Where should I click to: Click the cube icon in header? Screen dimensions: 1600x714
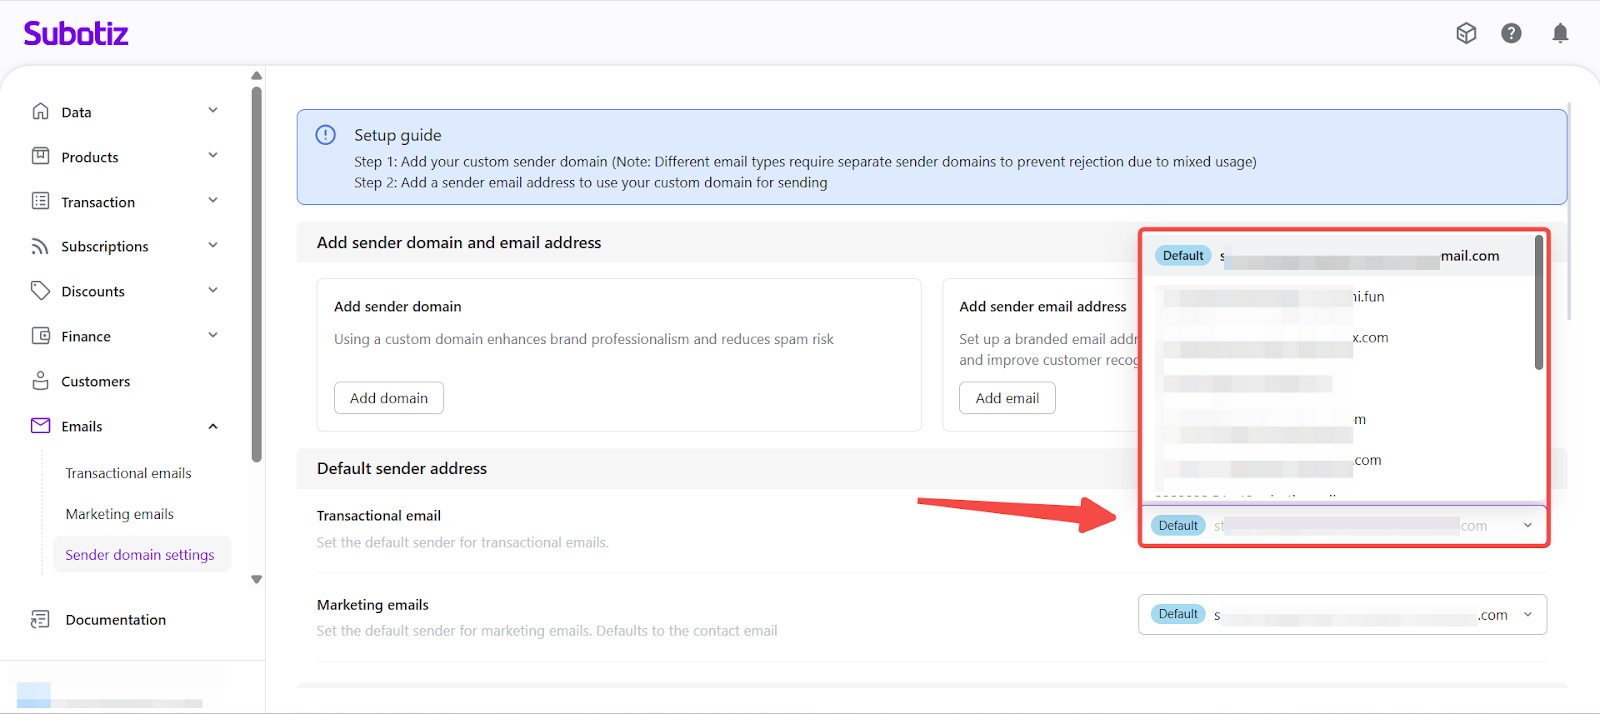click(x=1466, y=34)
